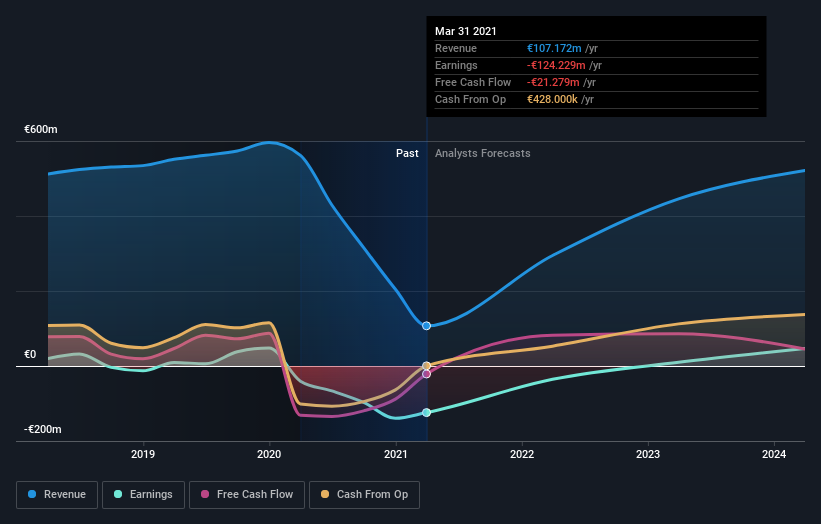Click the €0 y-axis label

(30, 354)
